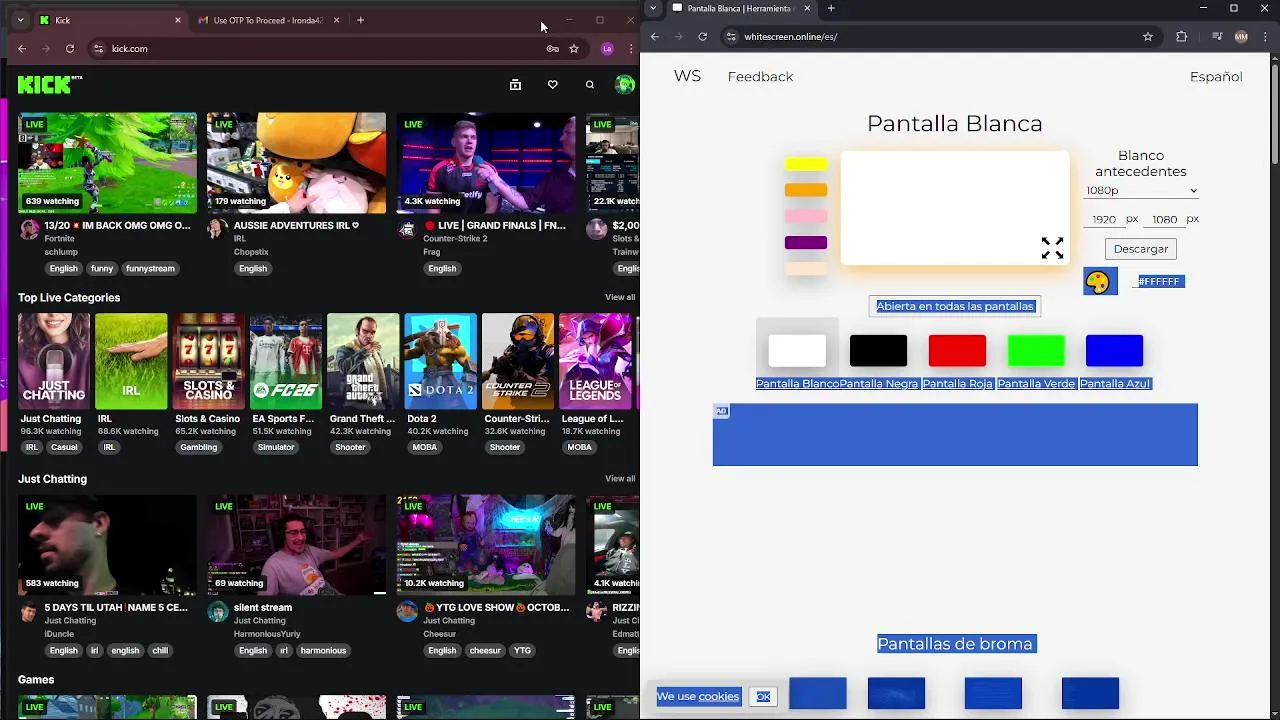Open the Dota 2 category thumbnail
Image resolution: width=1280 pixels, height=720 pixels.
[440, 361]
